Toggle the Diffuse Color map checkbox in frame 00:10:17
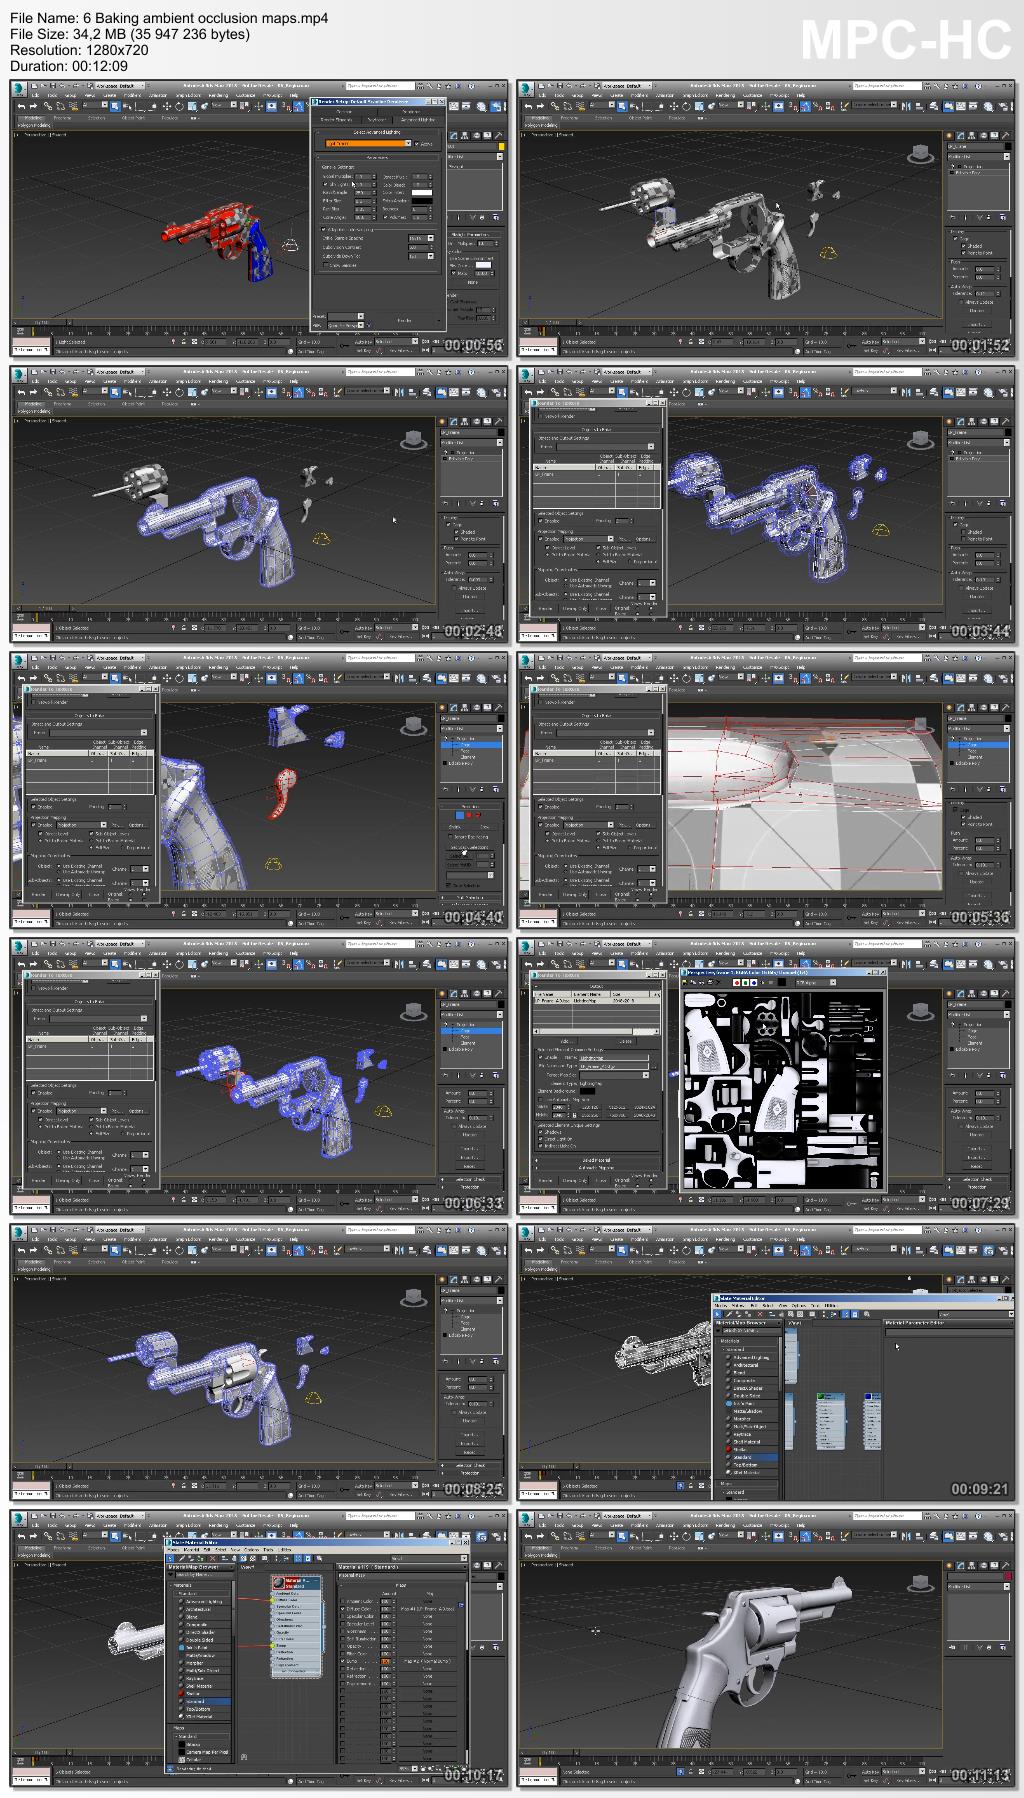The width and height of the screenshot is (1024, 1798). [x=343, y=1609]
